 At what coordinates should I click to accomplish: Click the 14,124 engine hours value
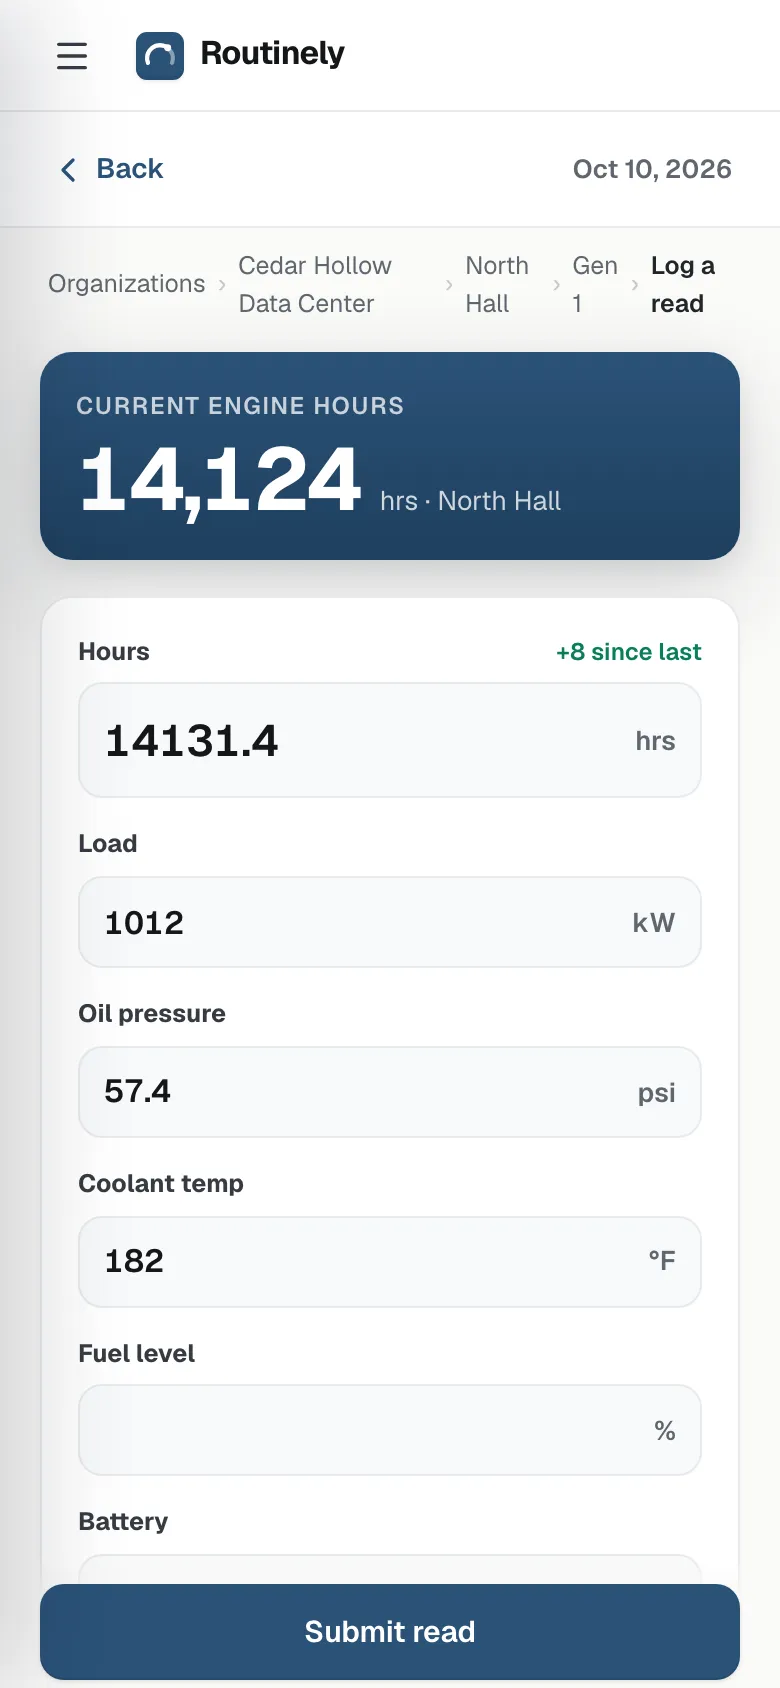click(220, 481)
